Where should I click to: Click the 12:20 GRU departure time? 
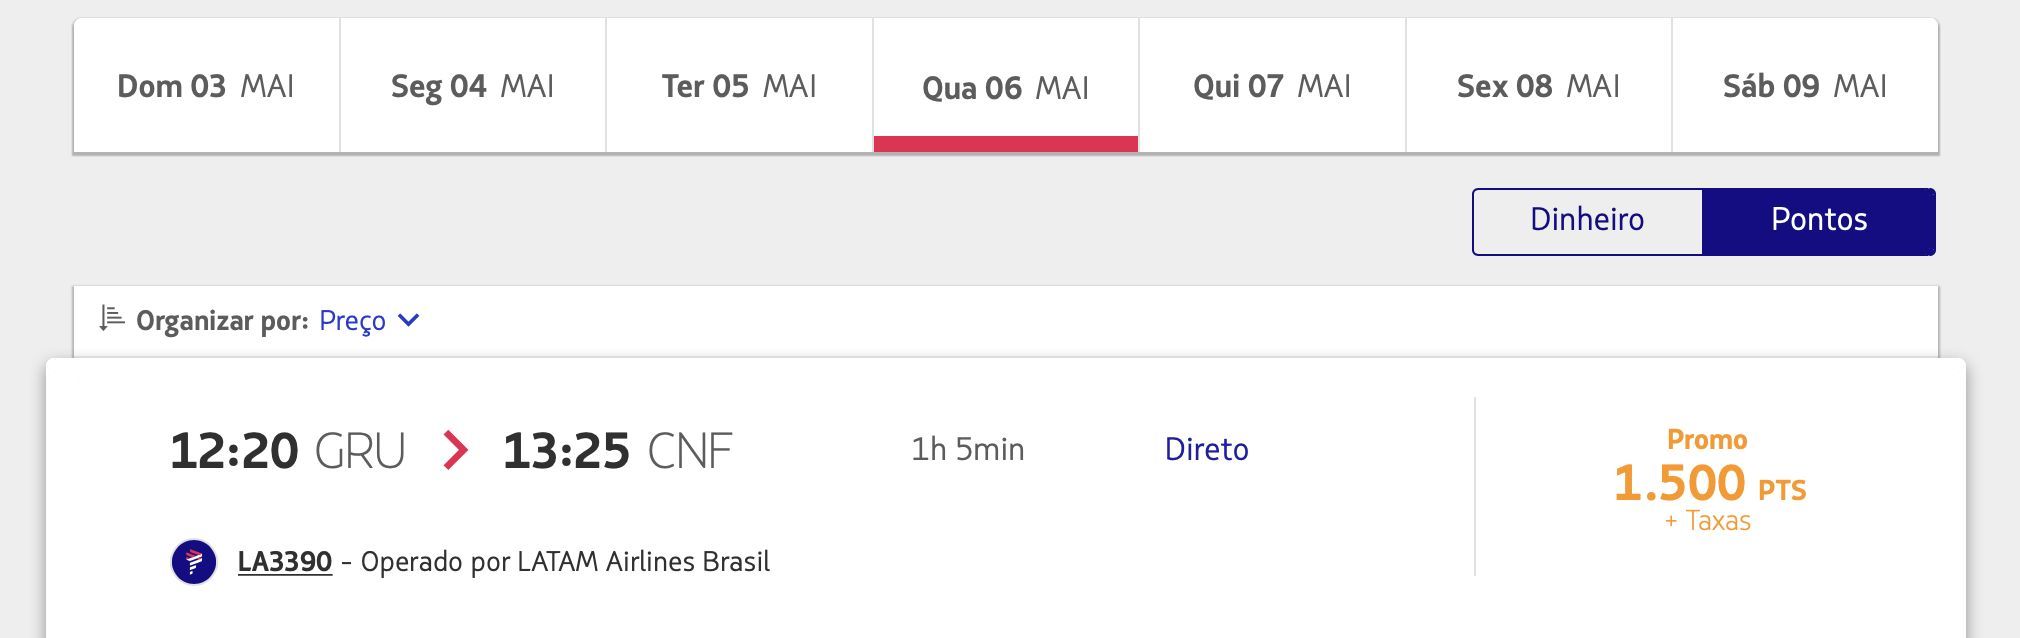coord(288,451)
